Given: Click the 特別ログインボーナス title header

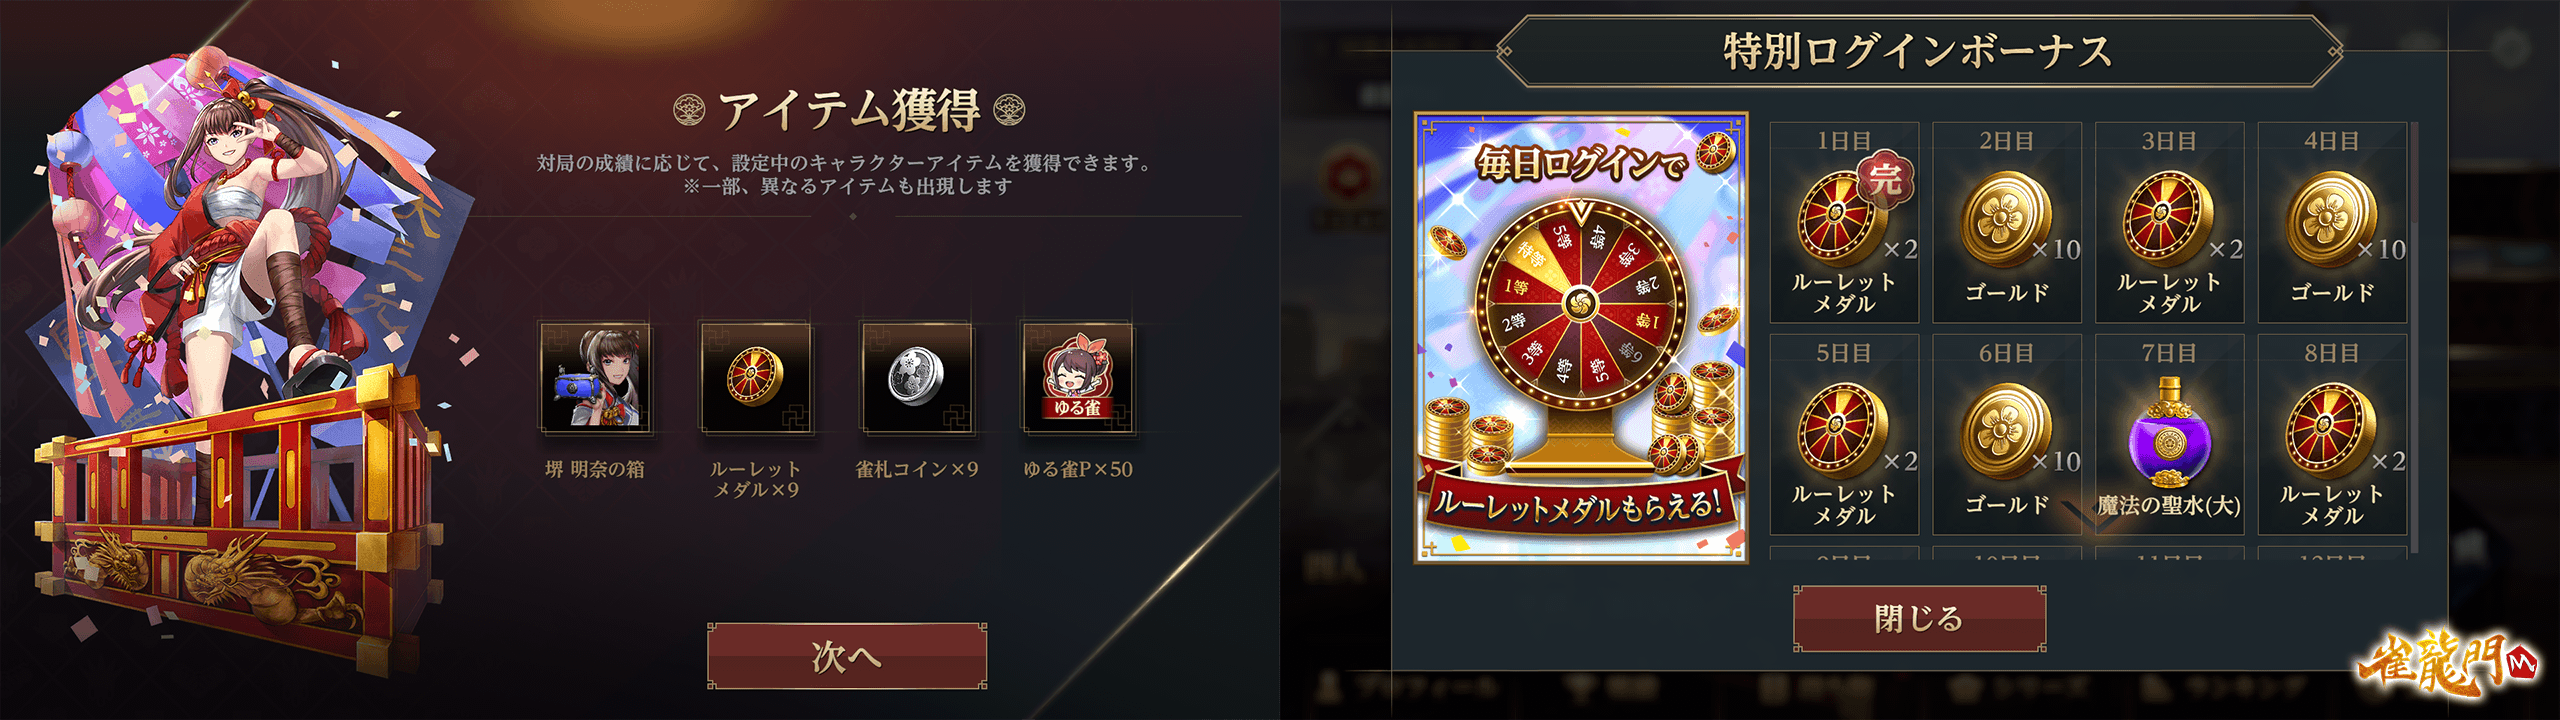Looking at the screenshot, I should pos(1918,51).
